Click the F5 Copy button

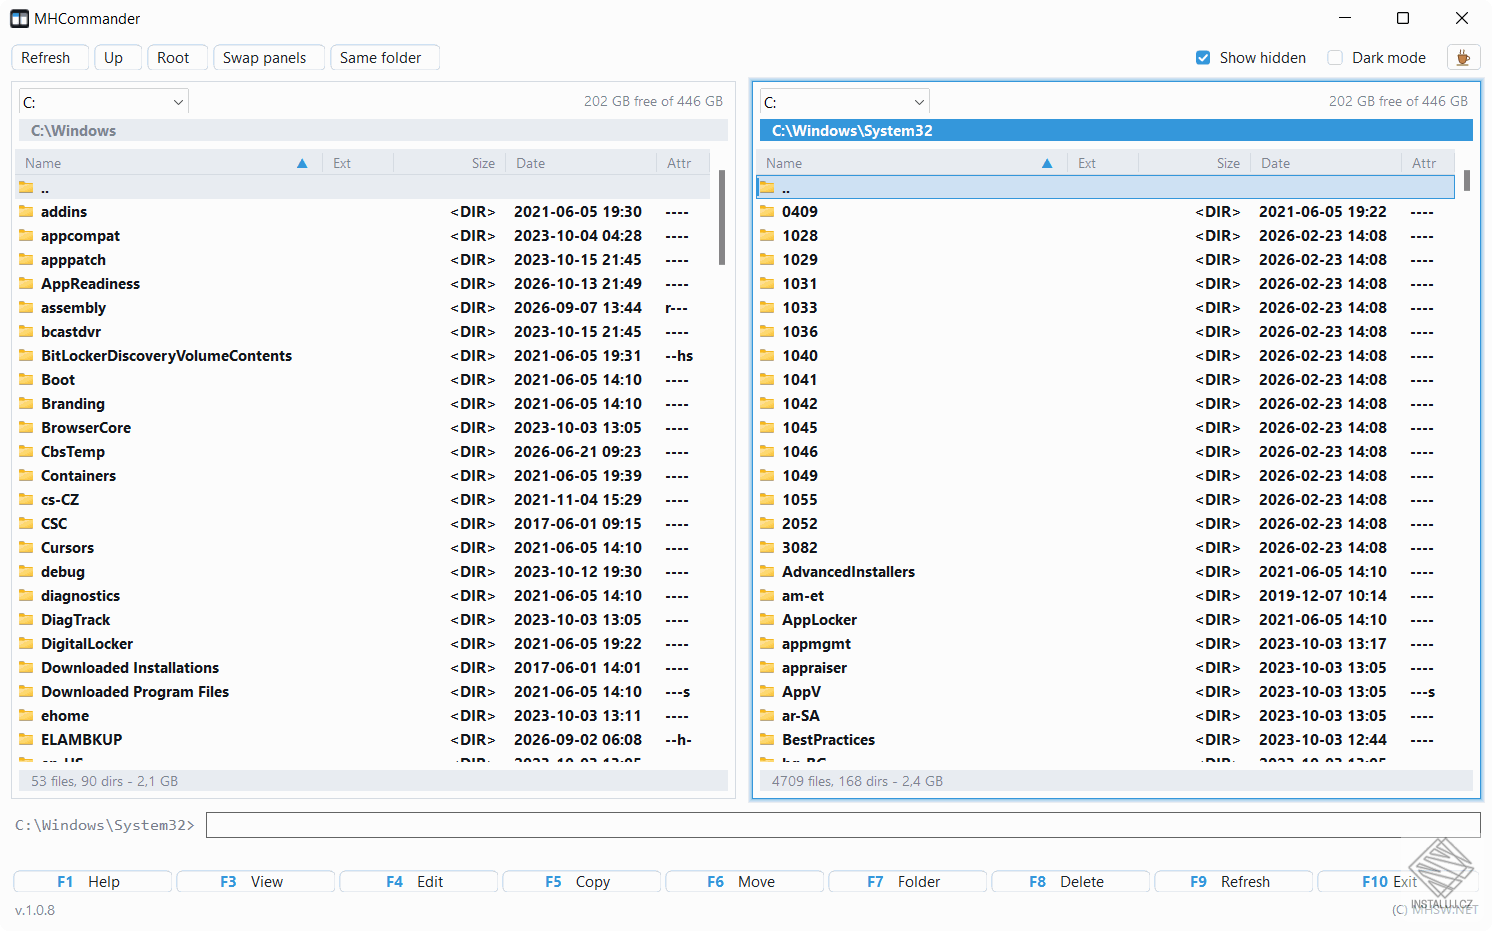coord(581,882)
